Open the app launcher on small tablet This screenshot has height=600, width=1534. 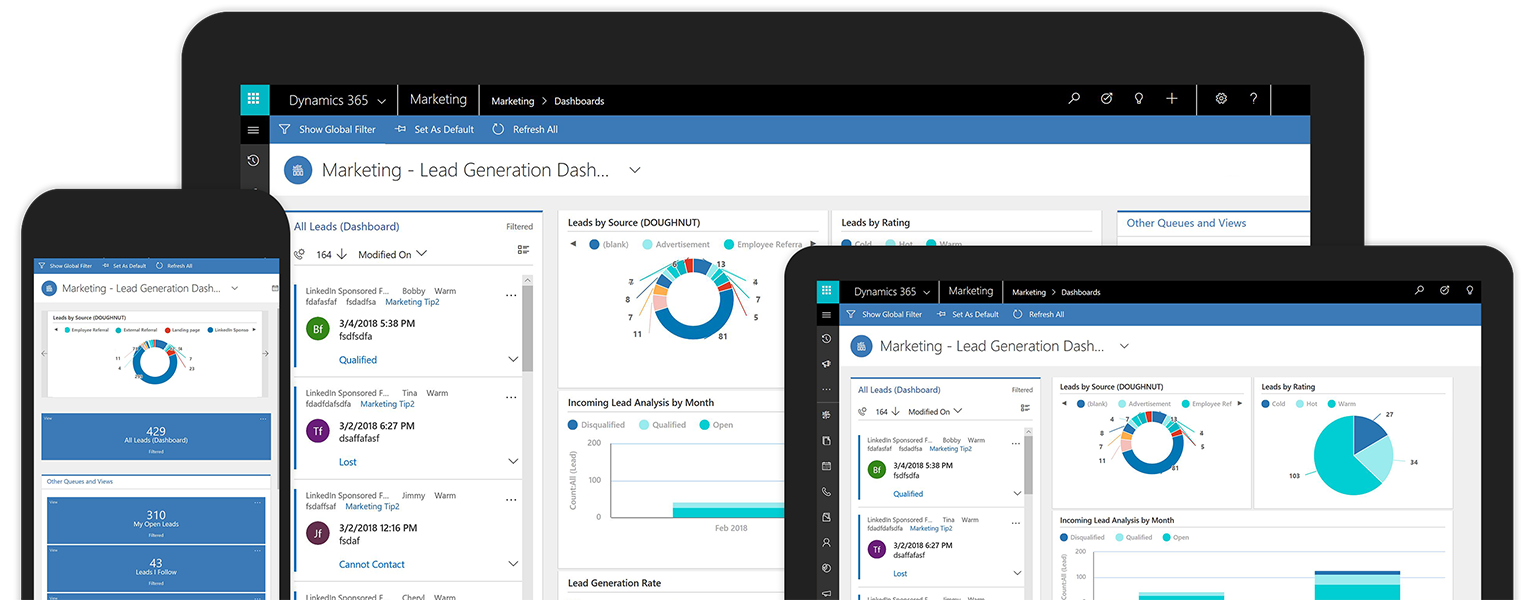[826, 291]
